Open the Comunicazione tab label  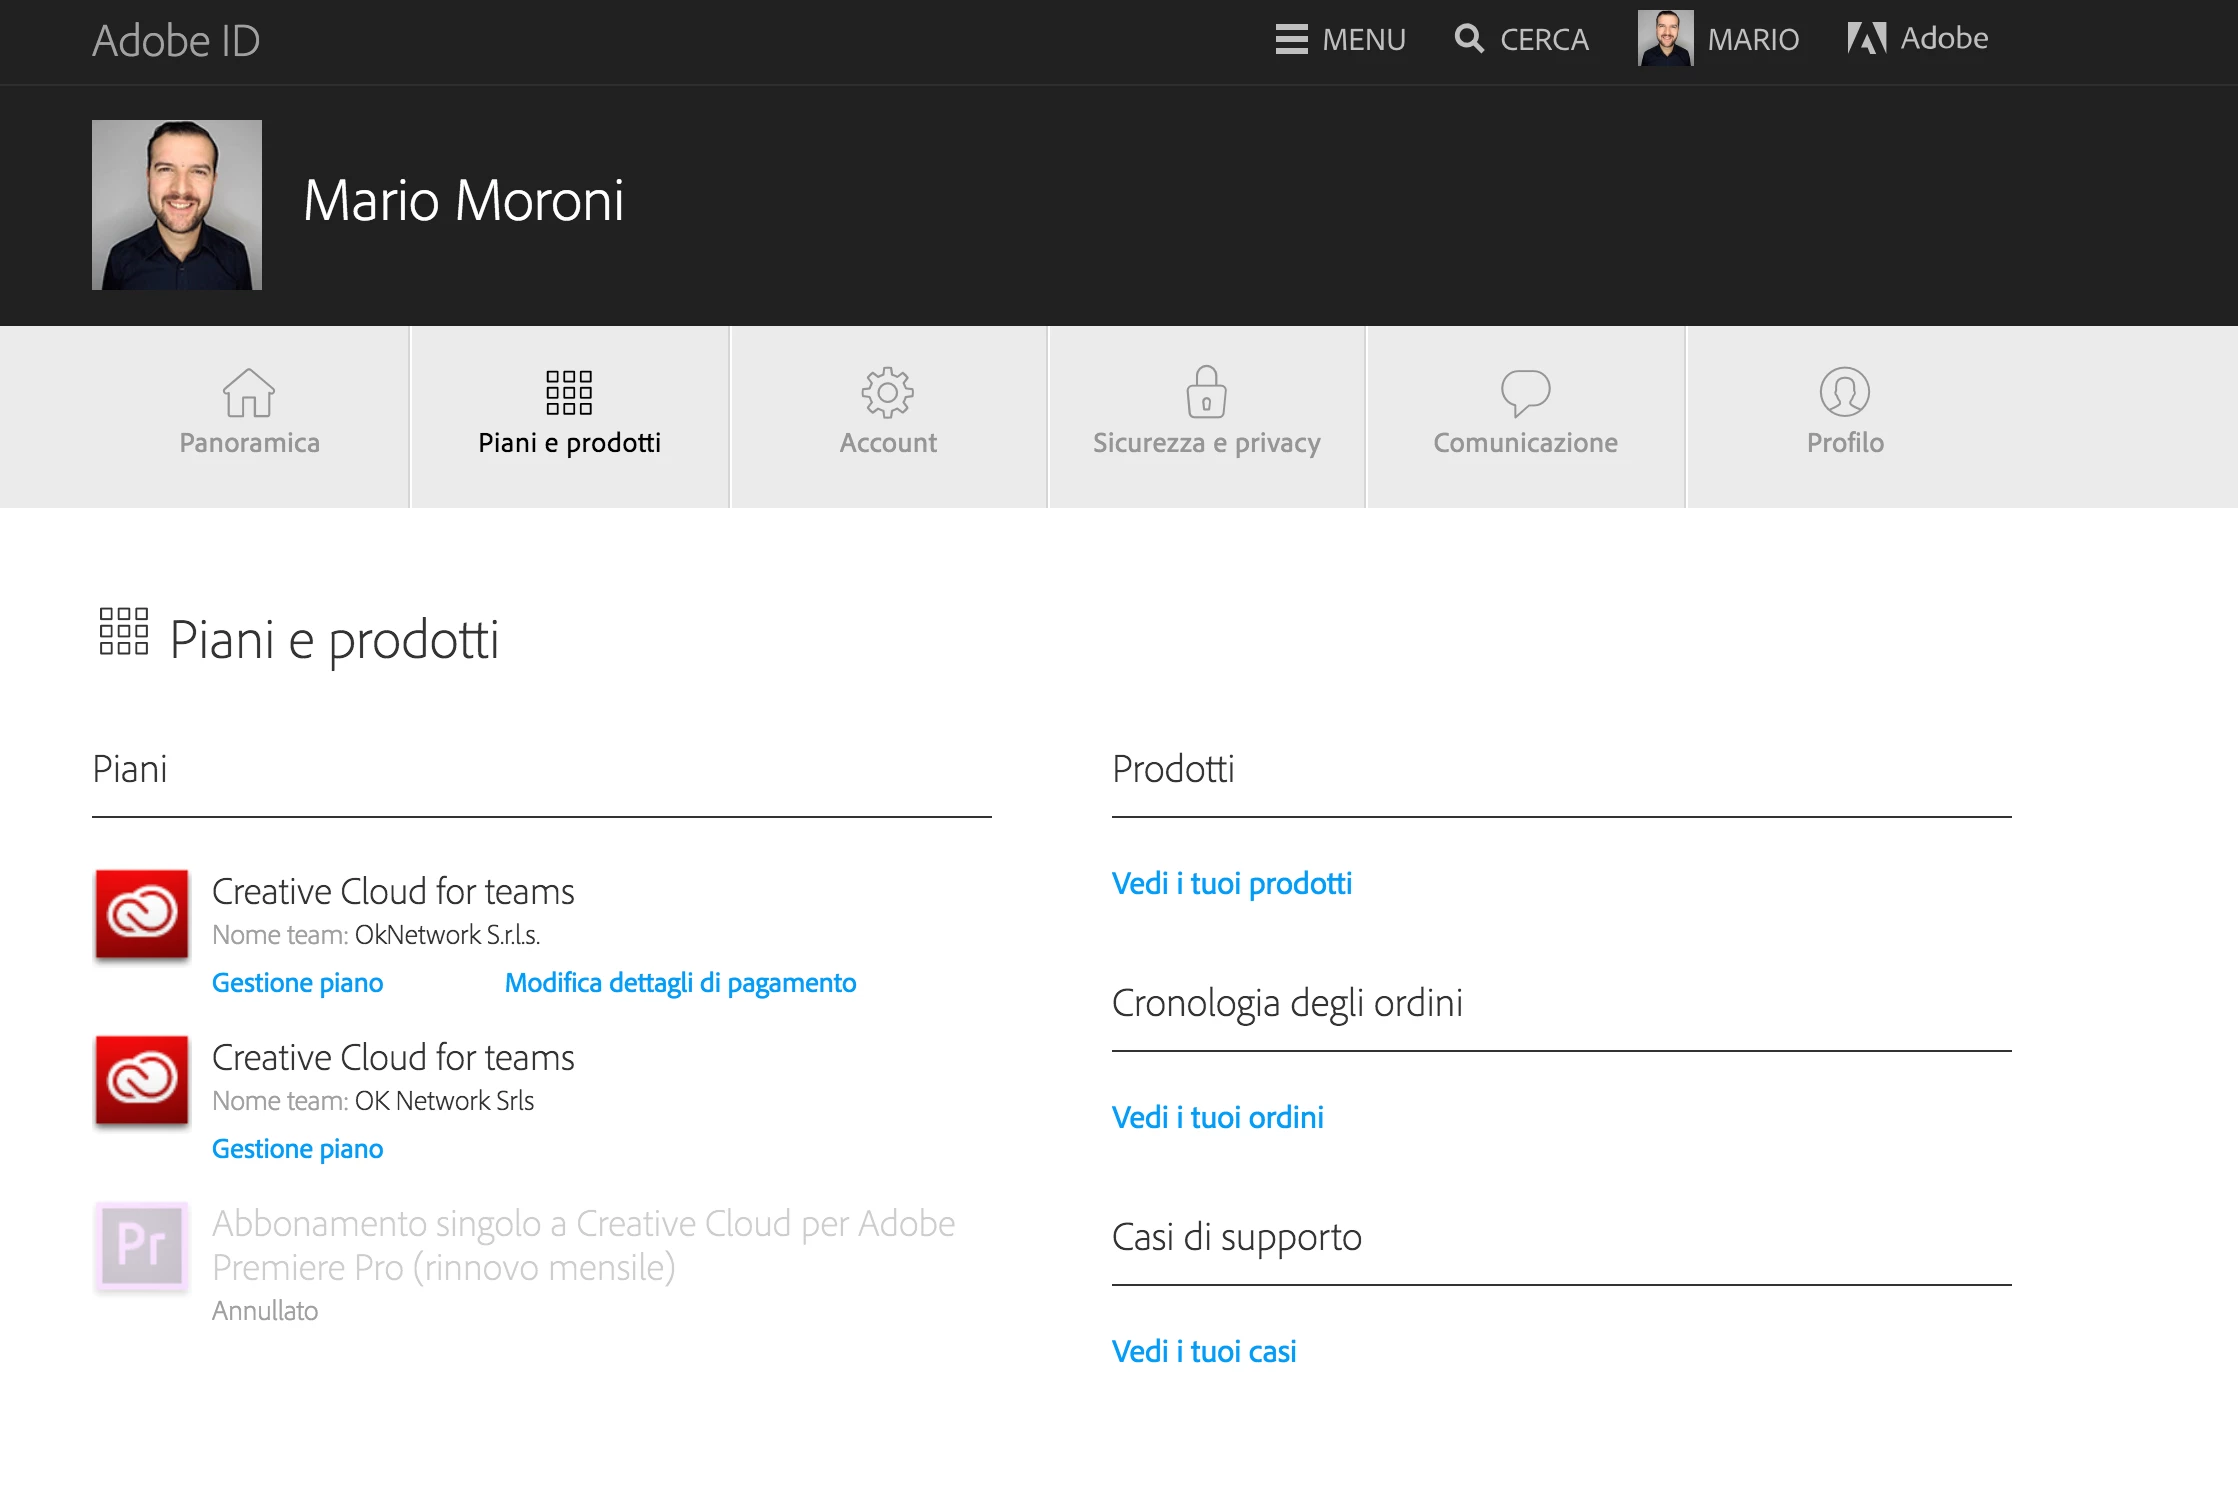pos(1526,443)
